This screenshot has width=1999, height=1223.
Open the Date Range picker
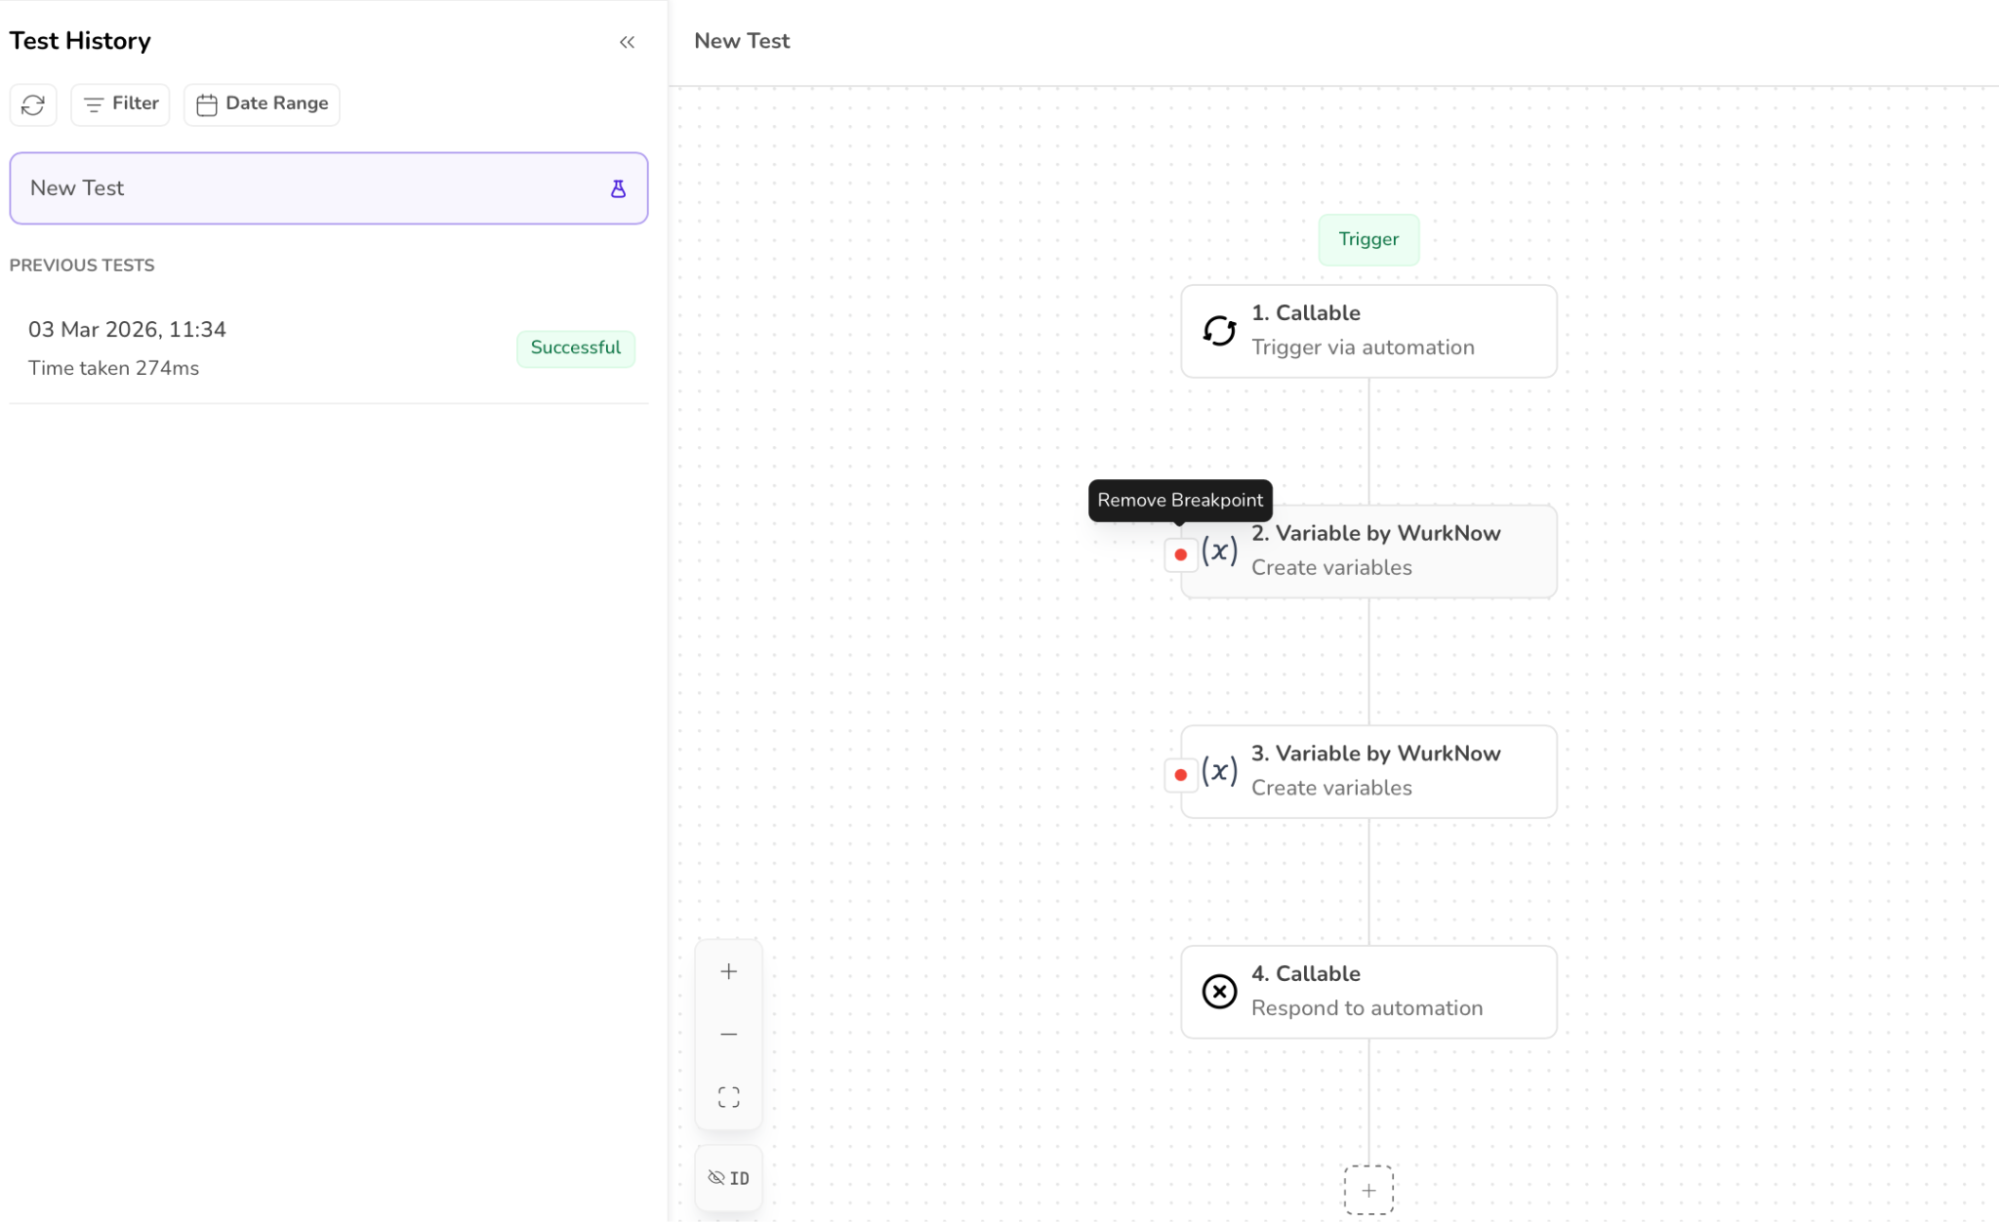pos(262,104)
